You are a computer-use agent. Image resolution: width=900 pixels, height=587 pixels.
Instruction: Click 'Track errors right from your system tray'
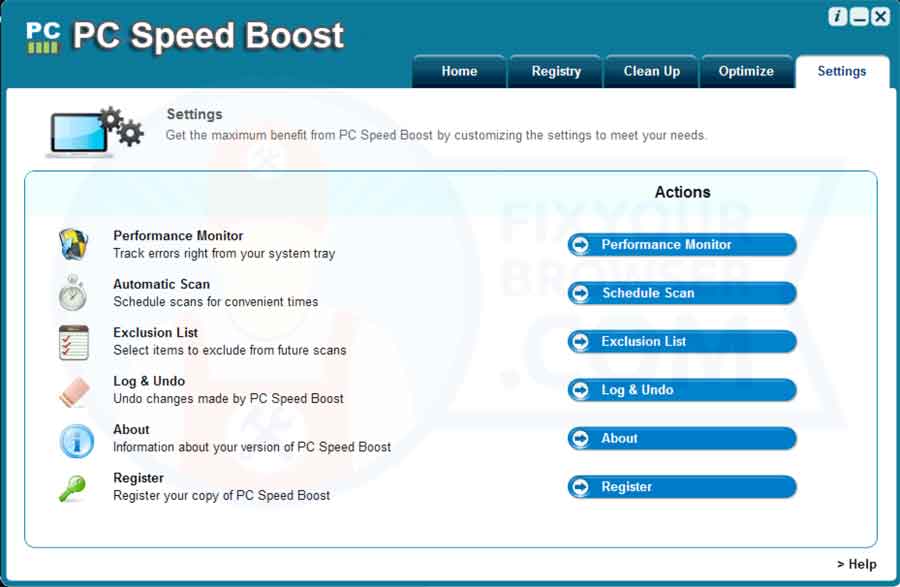coord(224,254)
